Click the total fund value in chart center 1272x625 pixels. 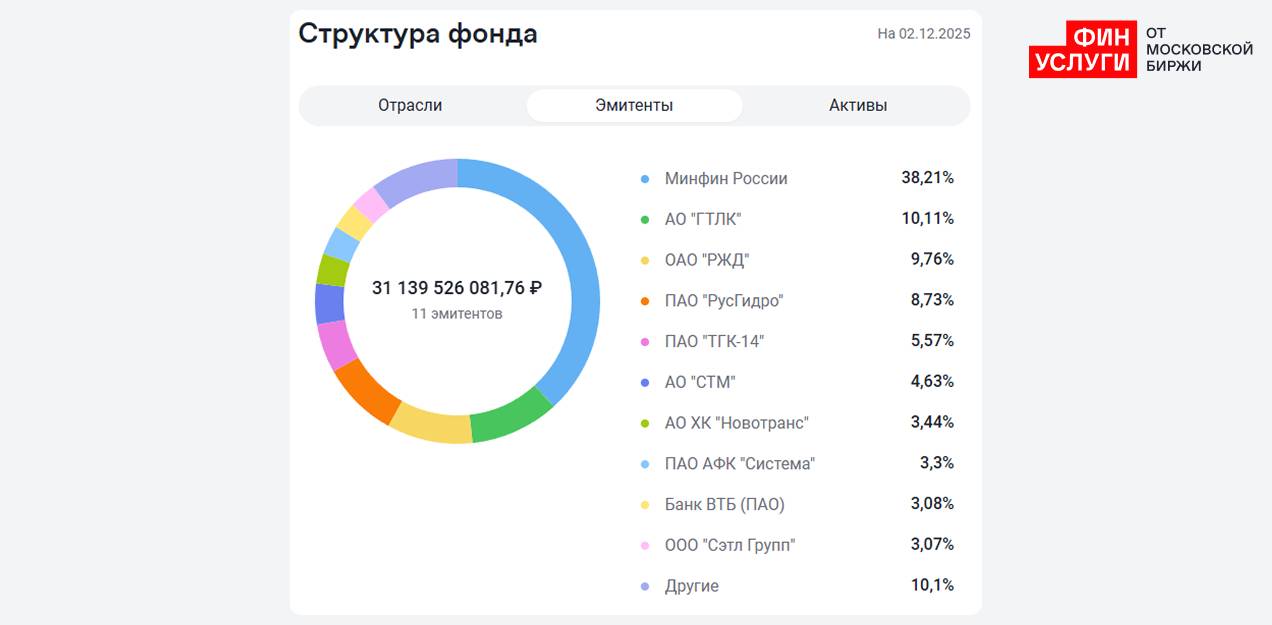point(457,288)
